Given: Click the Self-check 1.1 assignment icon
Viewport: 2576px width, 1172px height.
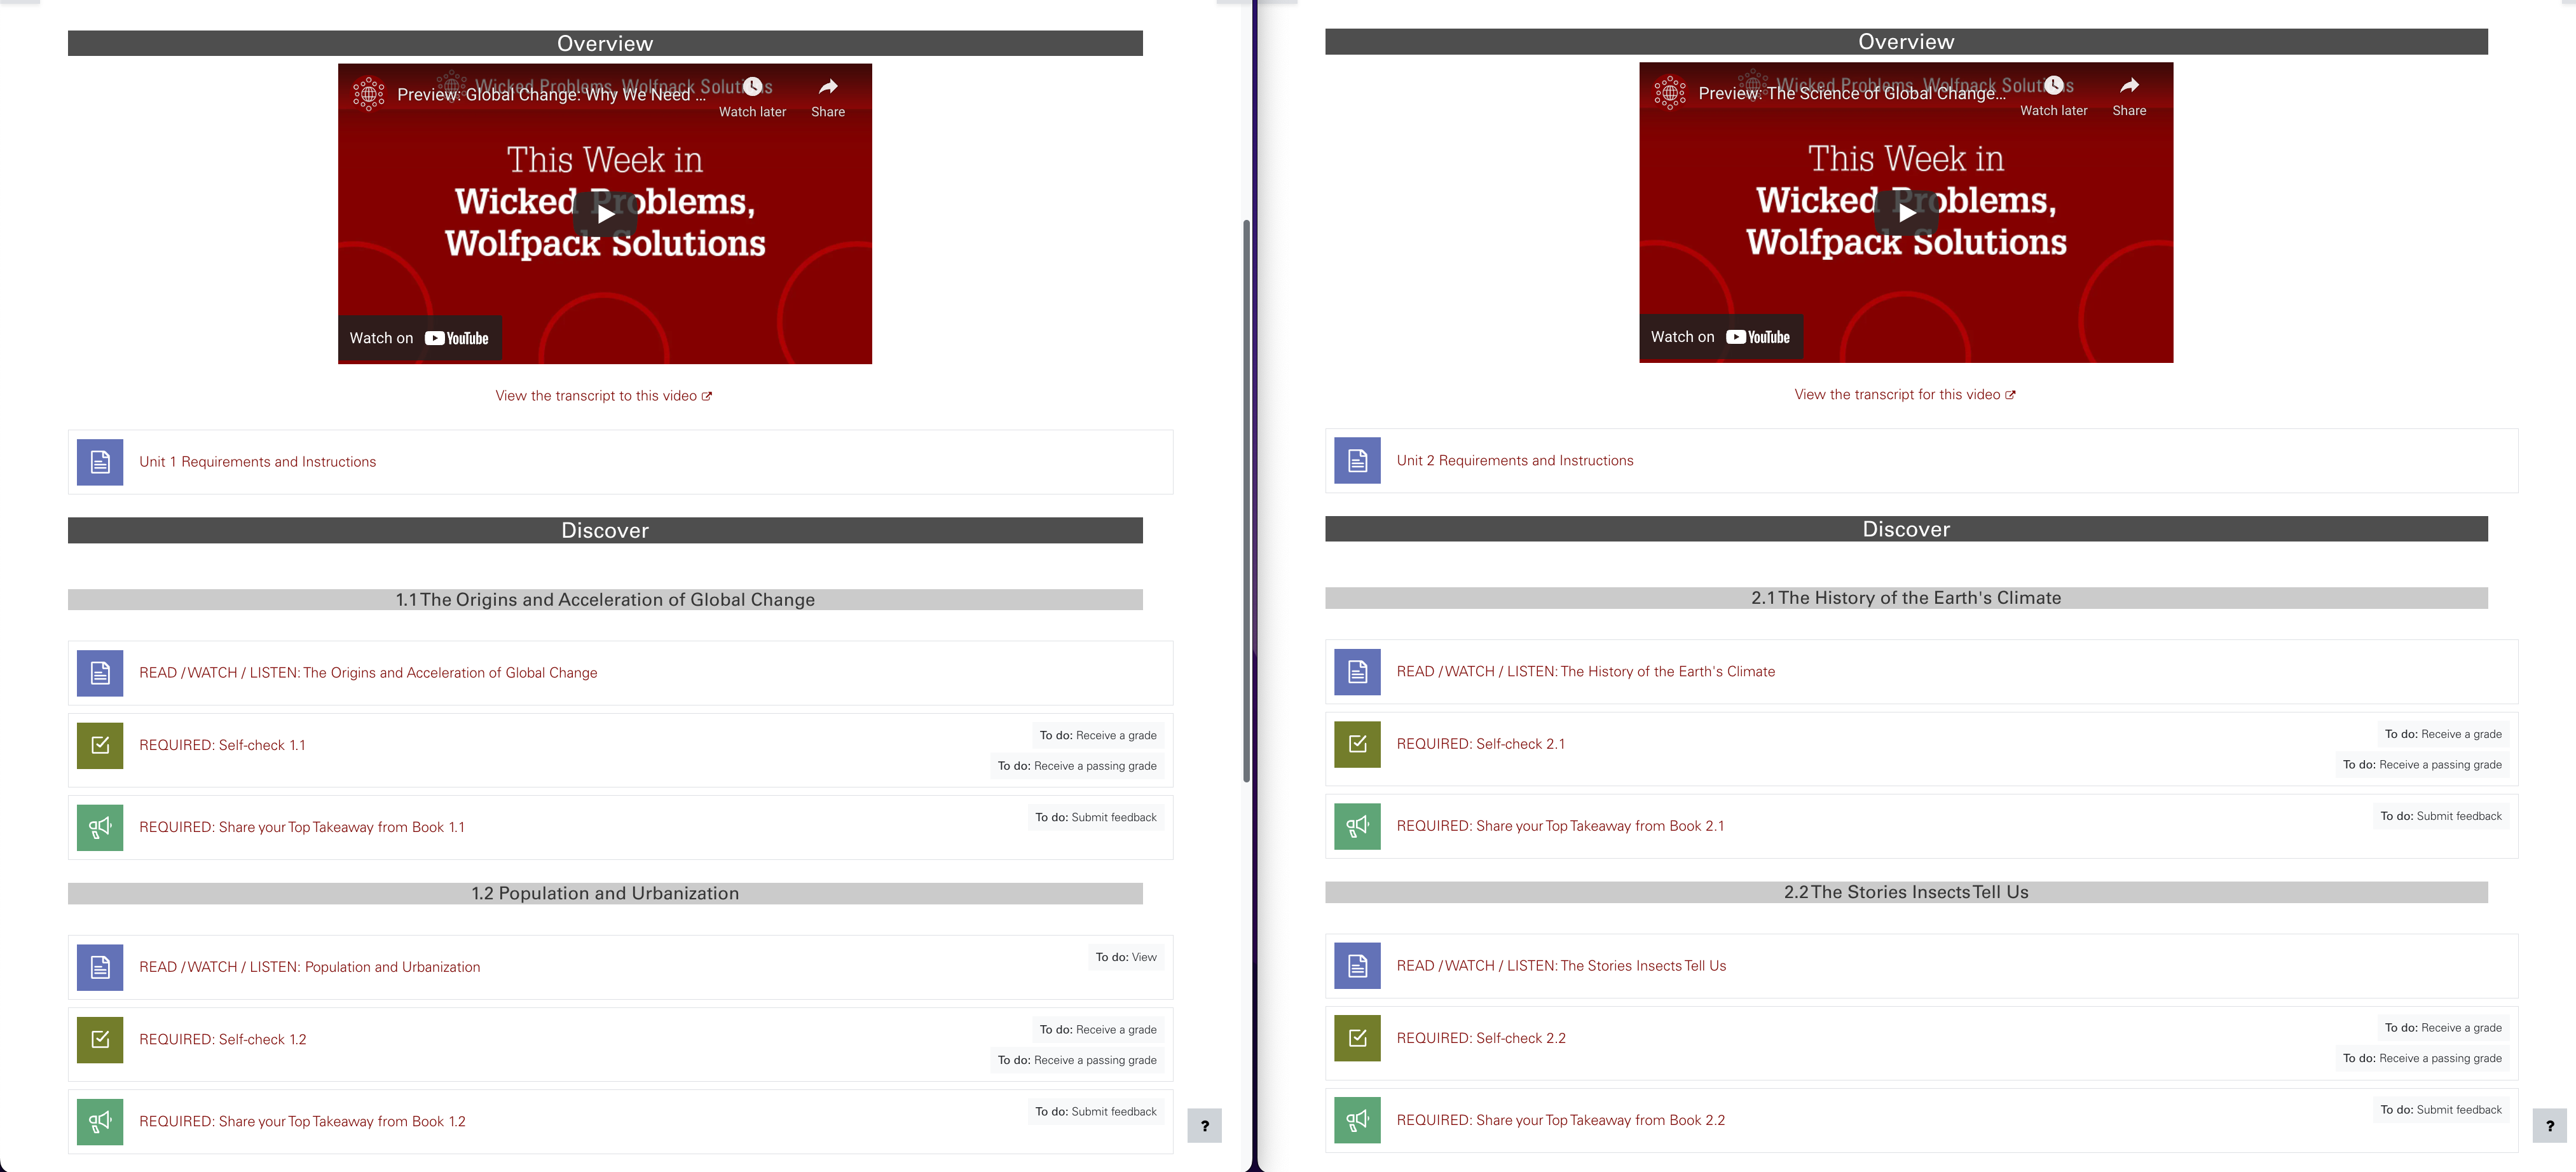Looking at the screenshot, I should pyautogui.click(x=100, y=746).
